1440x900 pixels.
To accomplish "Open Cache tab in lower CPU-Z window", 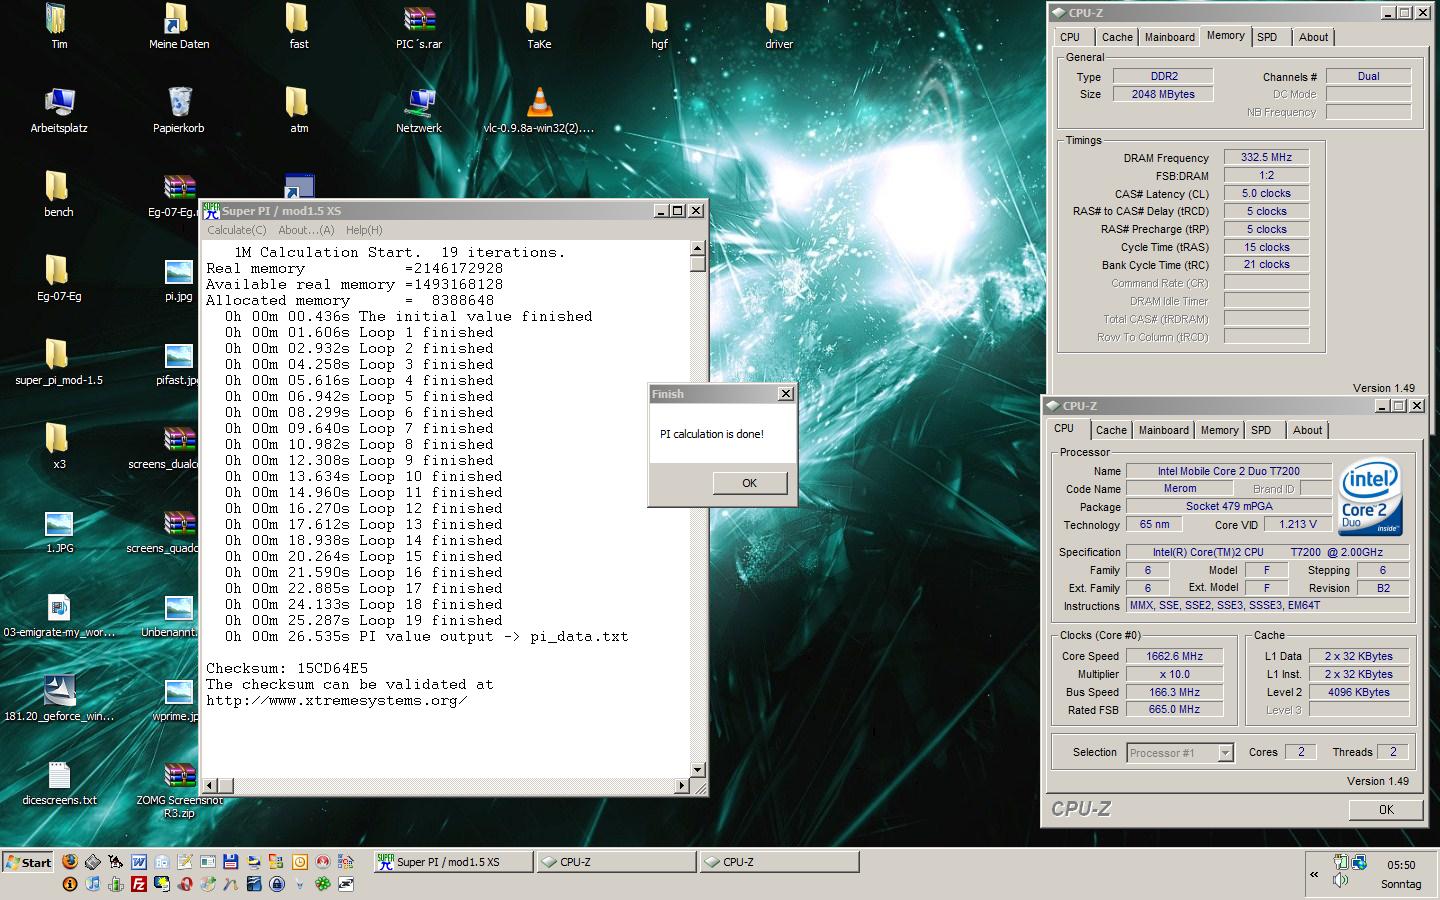I will pyautogui.click(x=1111, y=430).
